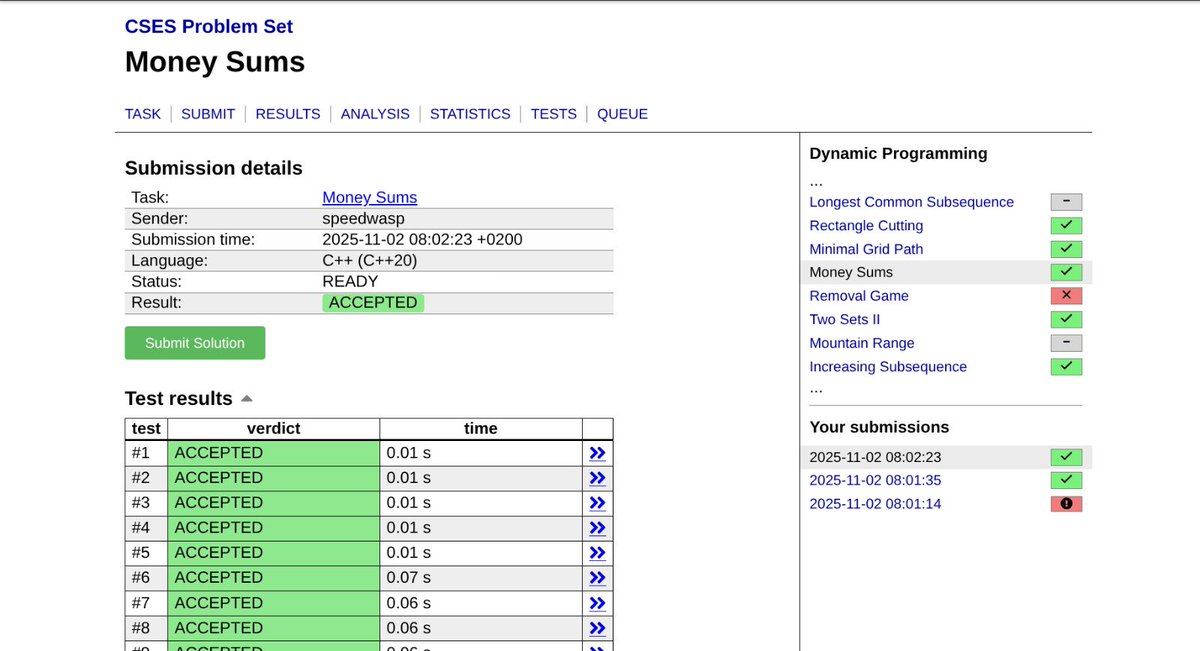Open submission from 2025-11-02 08:01:35
1200x651 pixels.
coord(875,480)
